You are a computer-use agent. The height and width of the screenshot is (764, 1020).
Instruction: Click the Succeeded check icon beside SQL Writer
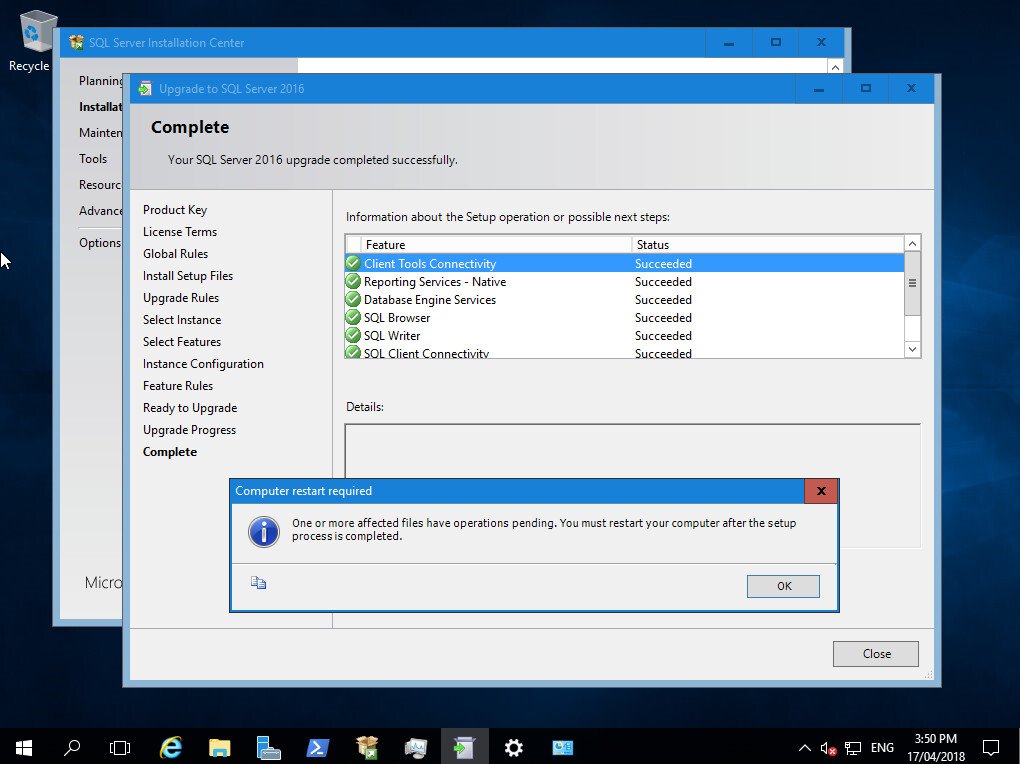point(353,336)
